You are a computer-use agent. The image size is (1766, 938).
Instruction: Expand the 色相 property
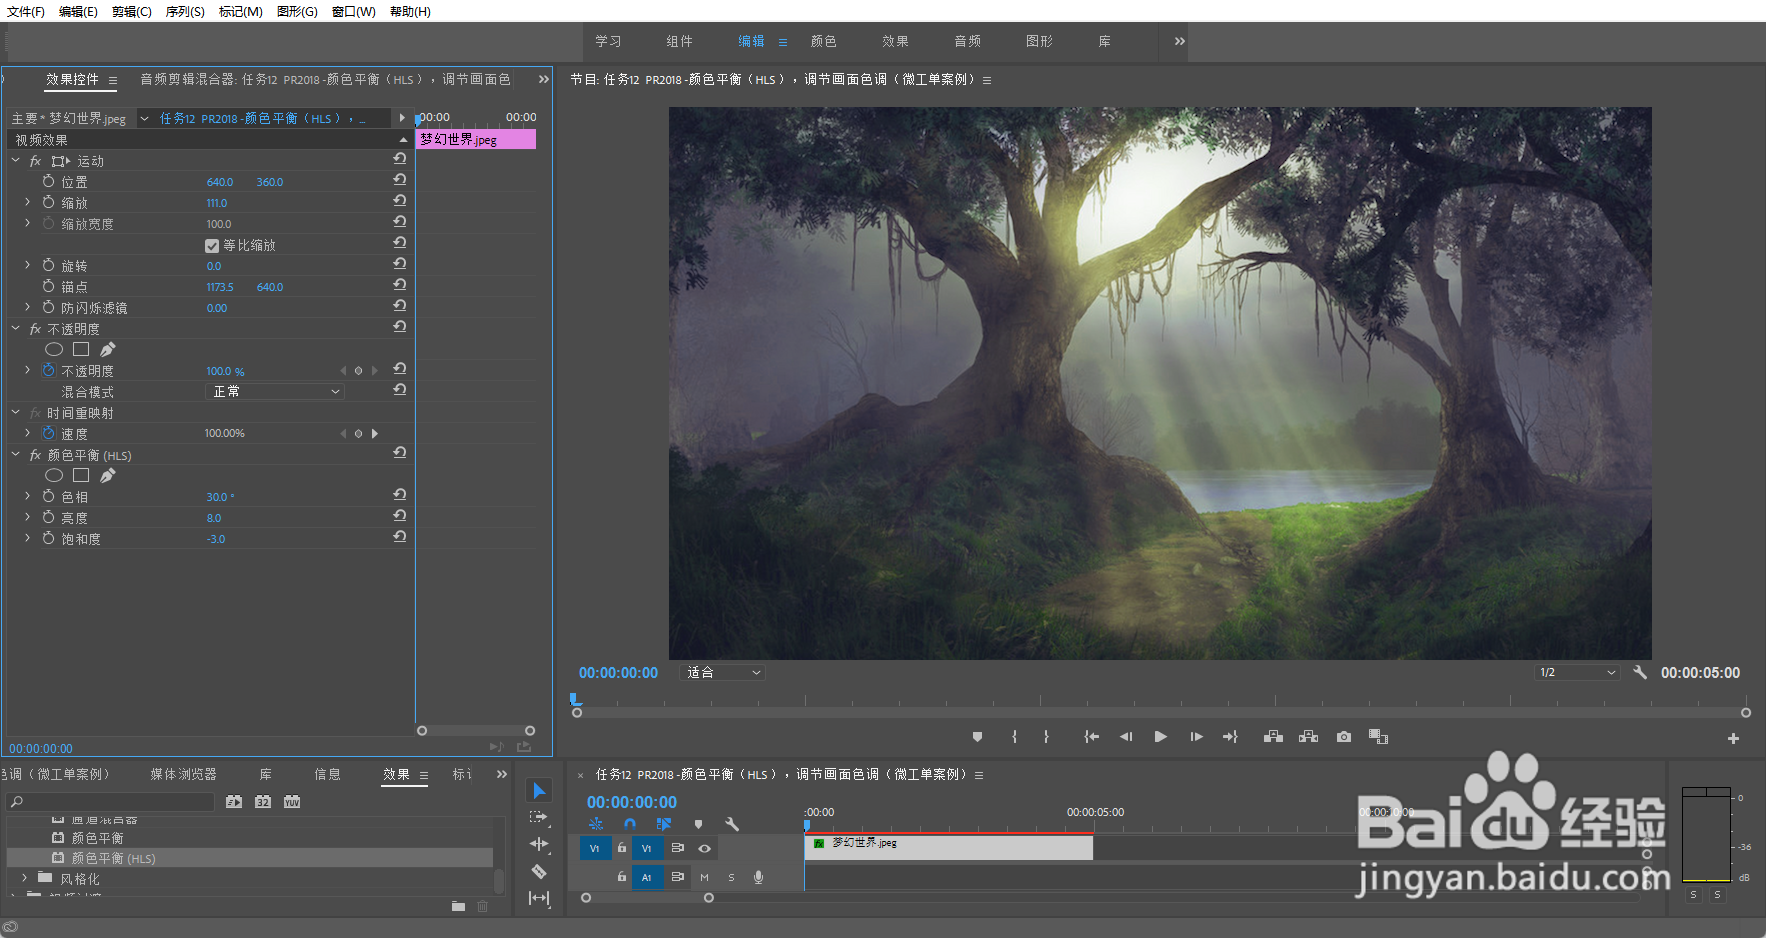(x=27, y=496)
